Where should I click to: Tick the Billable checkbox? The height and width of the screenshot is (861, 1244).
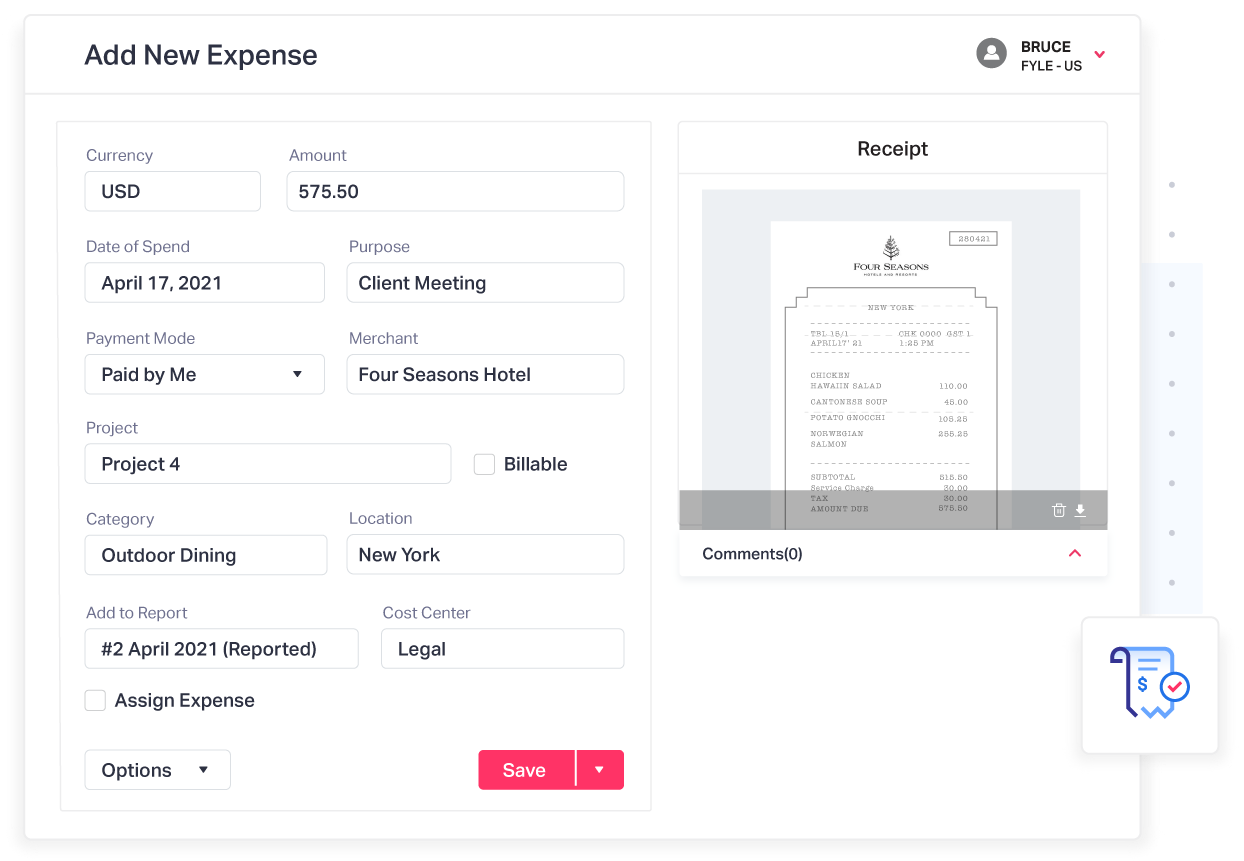click(x=484, y=464)
